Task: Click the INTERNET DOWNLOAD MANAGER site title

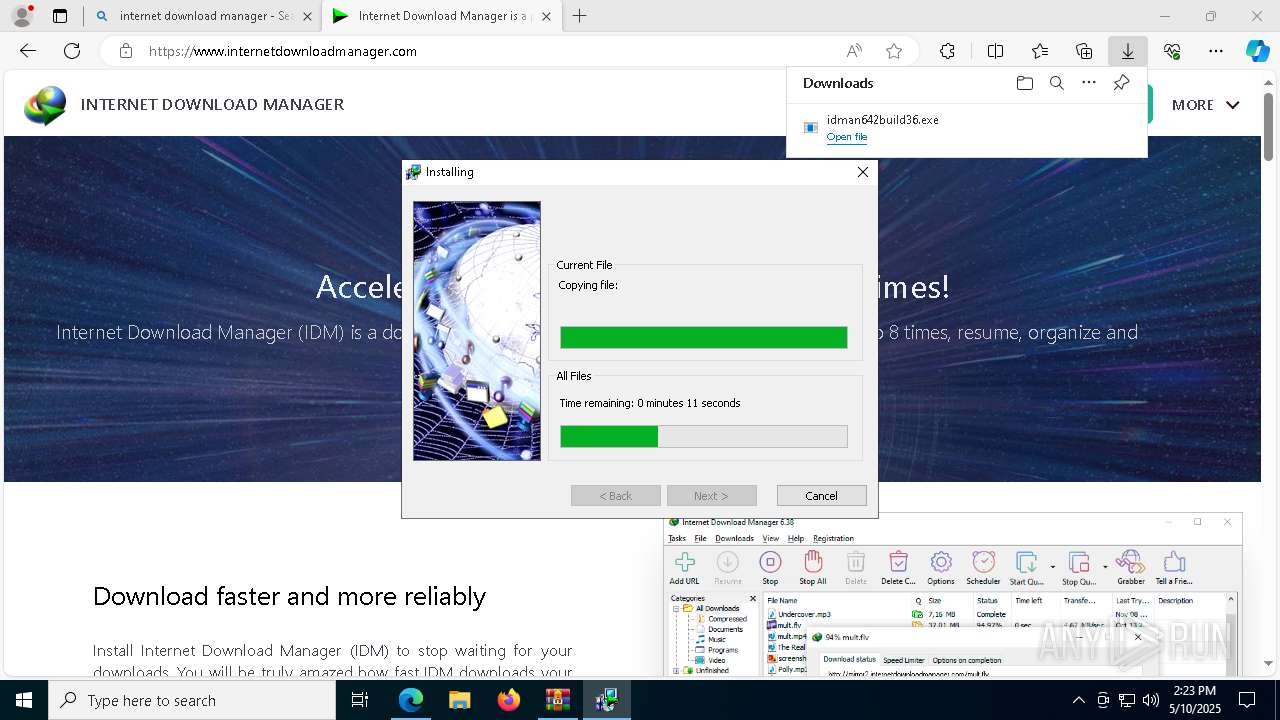Action: click(x=212, y=104)
